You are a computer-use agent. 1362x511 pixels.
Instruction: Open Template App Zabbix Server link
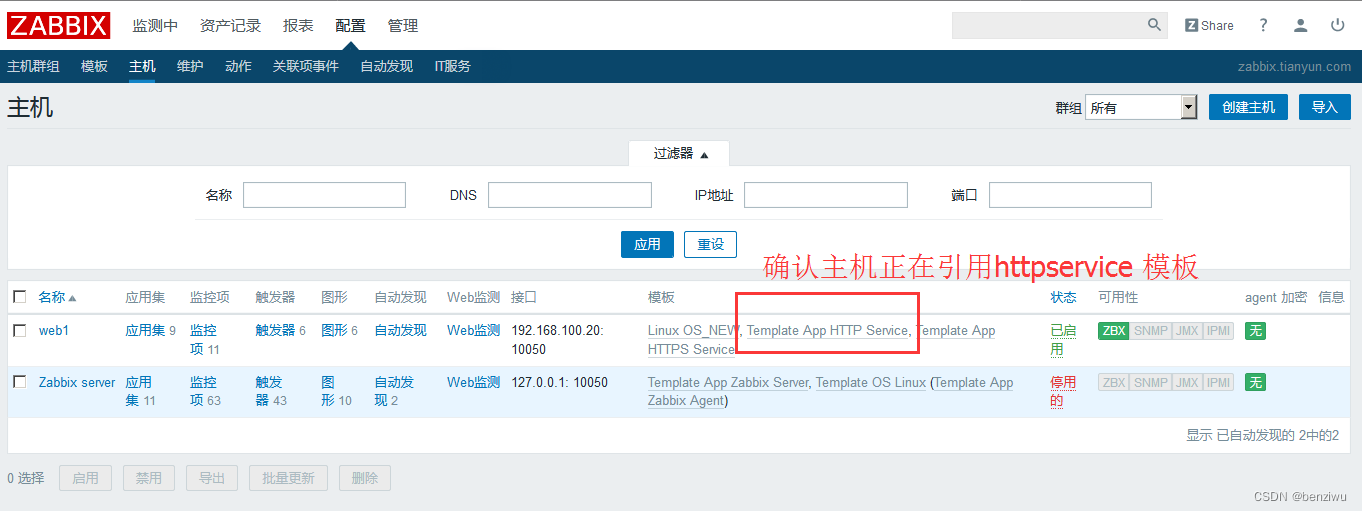(728, 382)
